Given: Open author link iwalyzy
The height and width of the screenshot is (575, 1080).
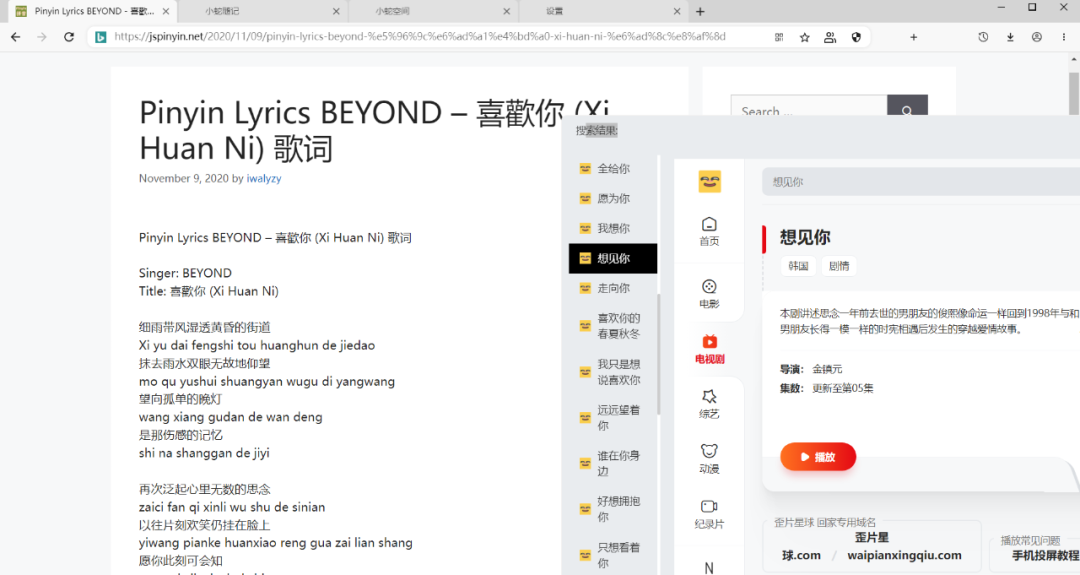Looking at the screenshot, I should coord(264,178).
